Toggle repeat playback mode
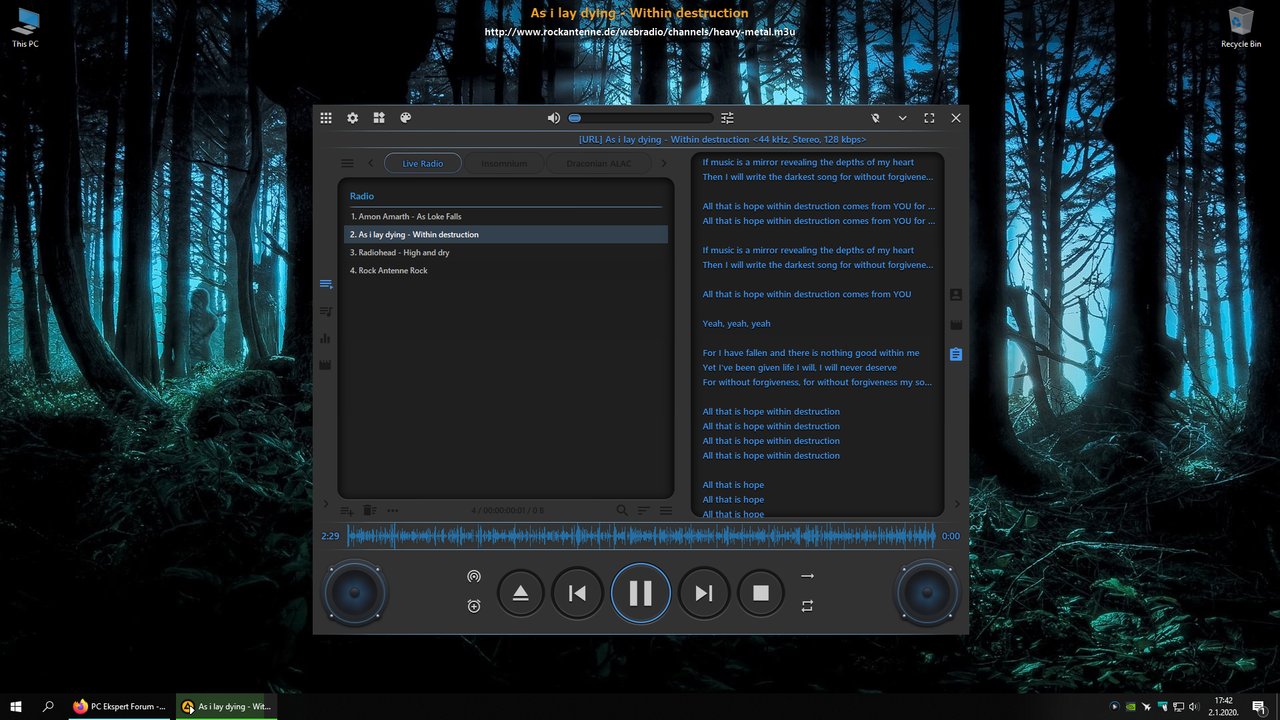 [807, 606]
